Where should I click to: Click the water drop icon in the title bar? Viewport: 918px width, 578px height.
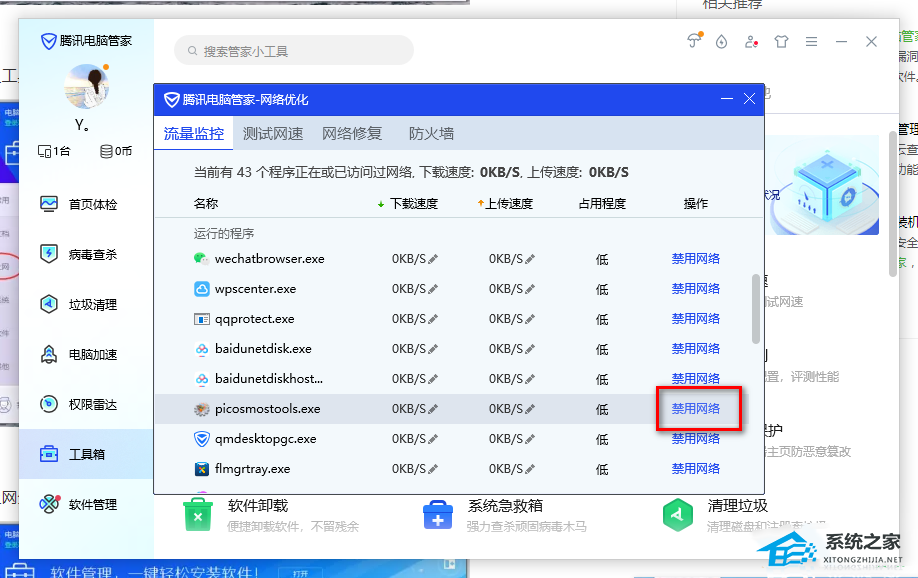721,42
